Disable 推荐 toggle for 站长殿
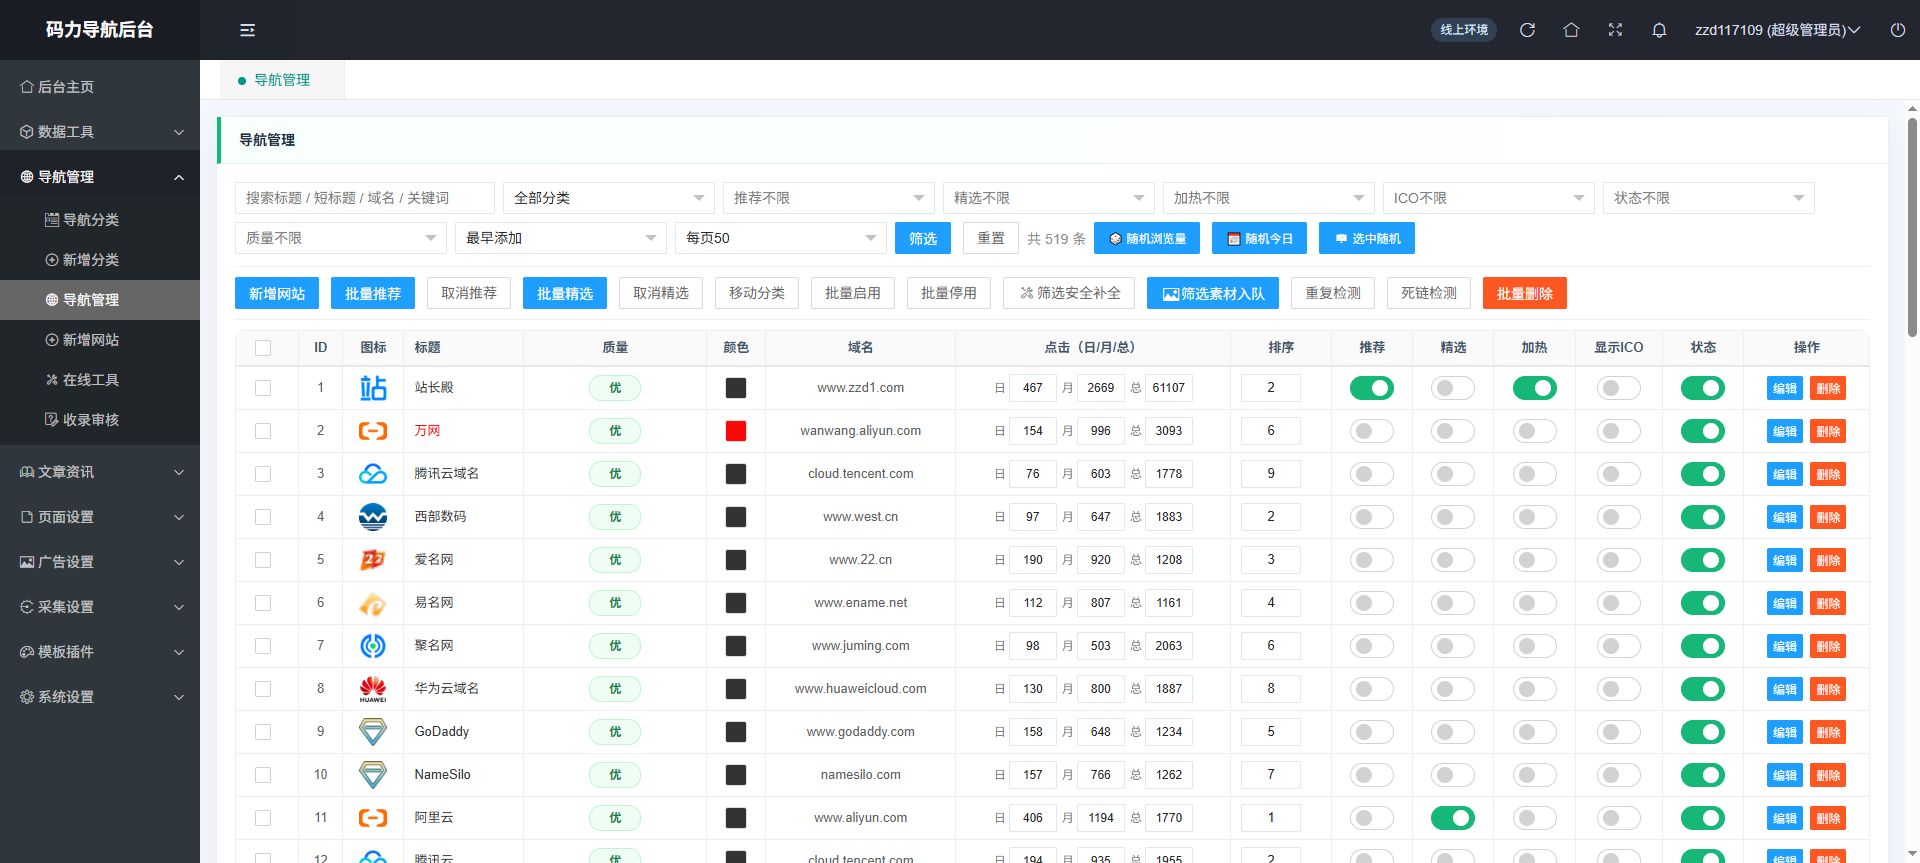The width and height of the screenshot is (1920, 863). tap(1372, 388)
